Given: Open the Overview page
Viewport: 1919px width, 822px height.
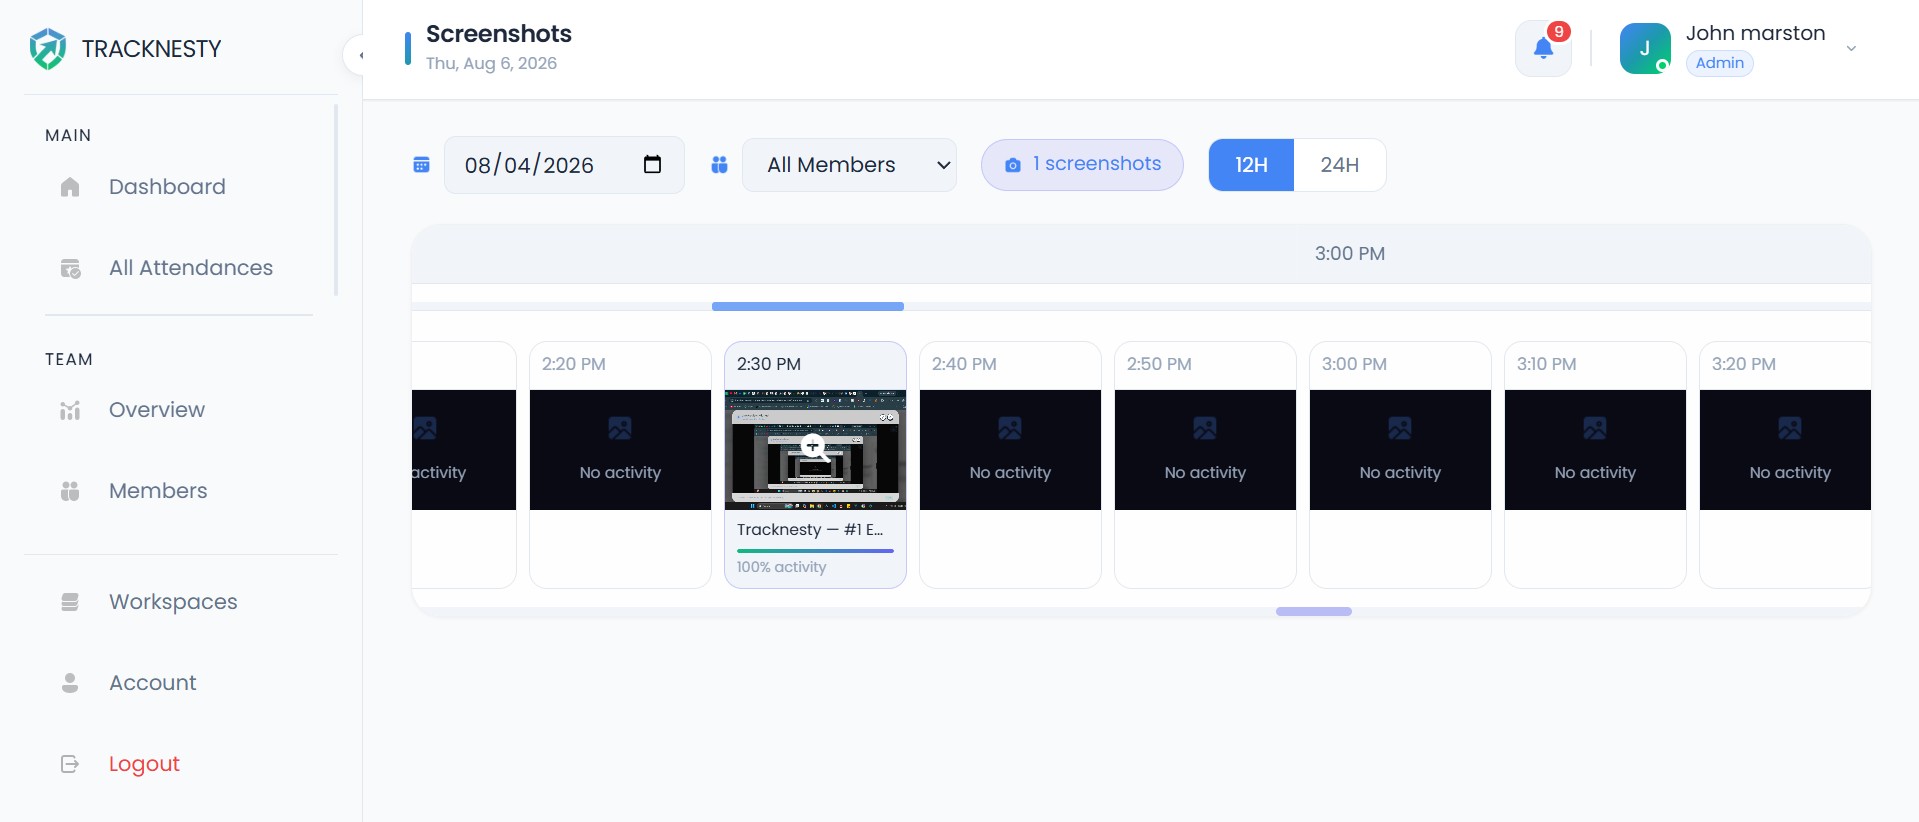Looking at the screenshot, I should point(157,410).
